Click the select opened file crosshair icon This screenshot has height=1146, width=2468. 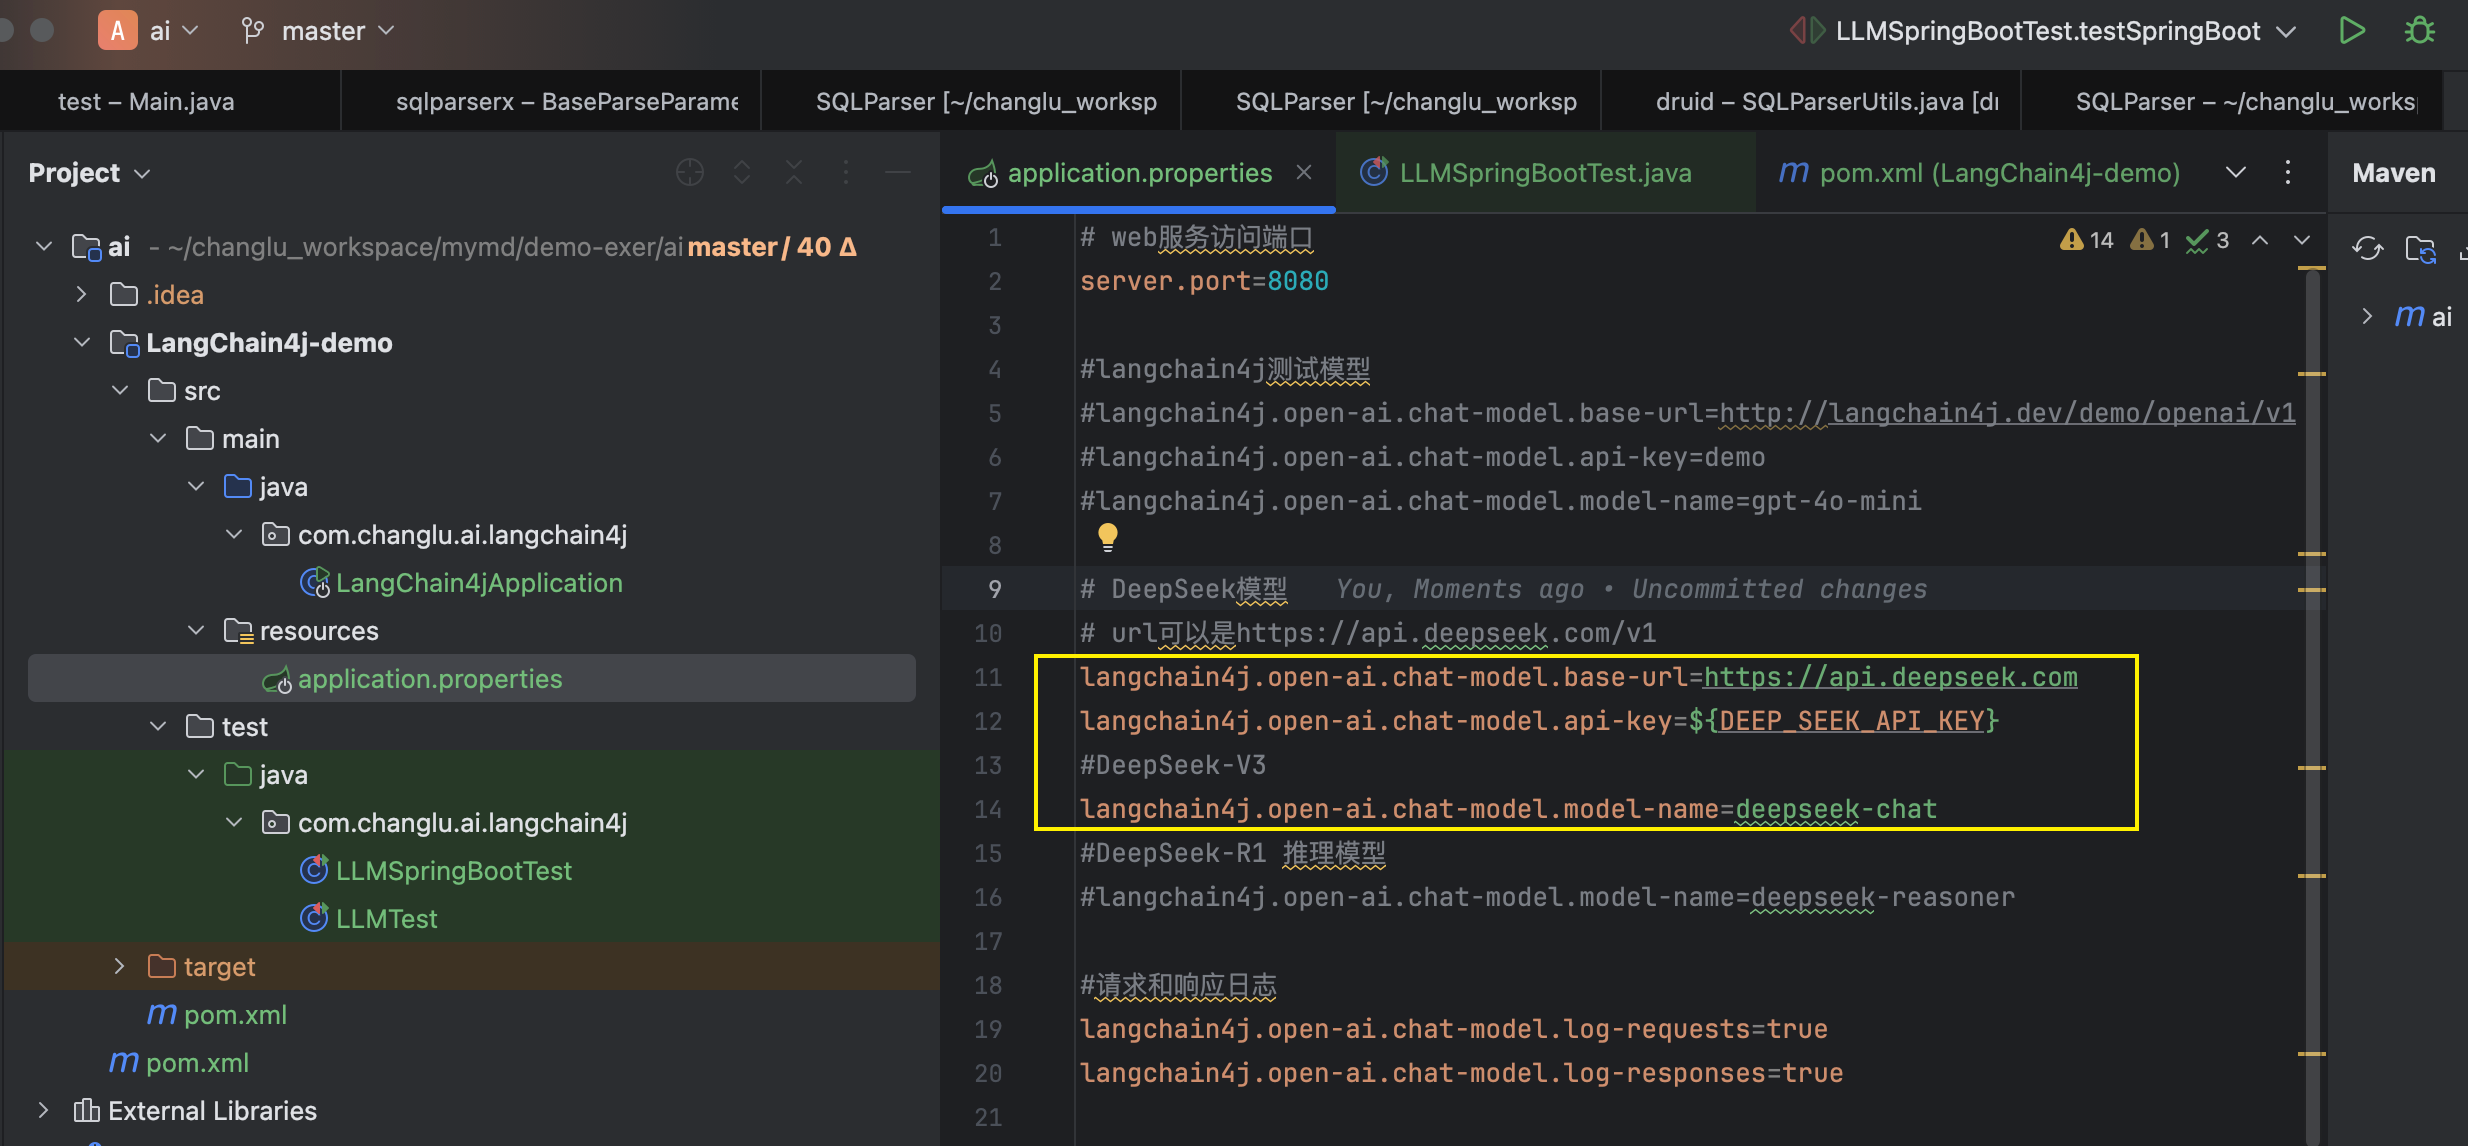point(690,173)
